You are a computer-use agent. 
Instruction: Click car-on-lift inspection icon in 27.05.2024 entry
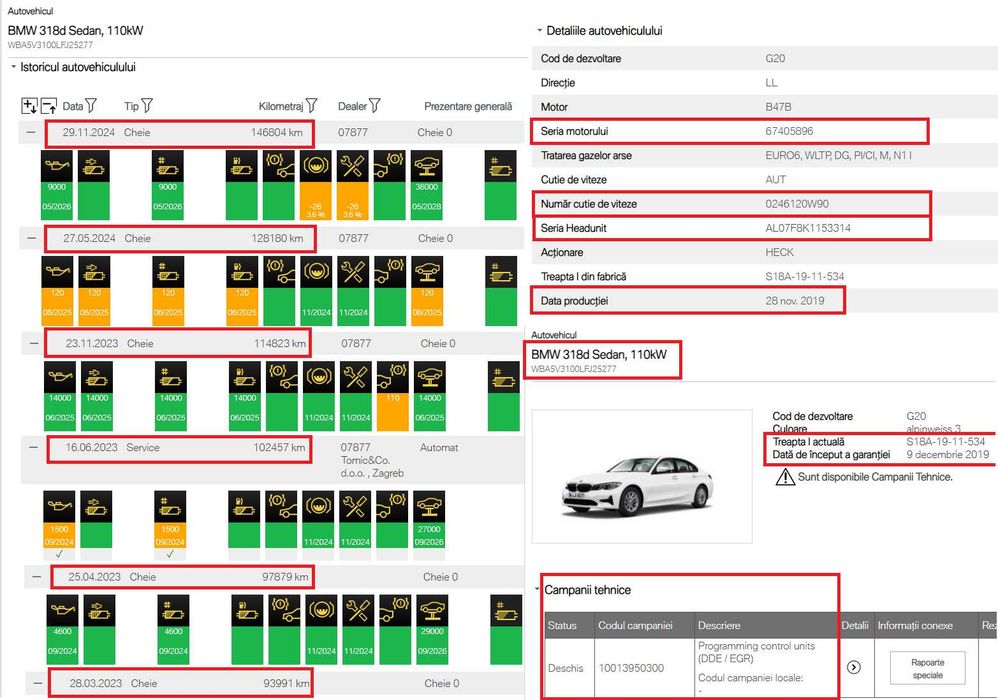(427, 272)
